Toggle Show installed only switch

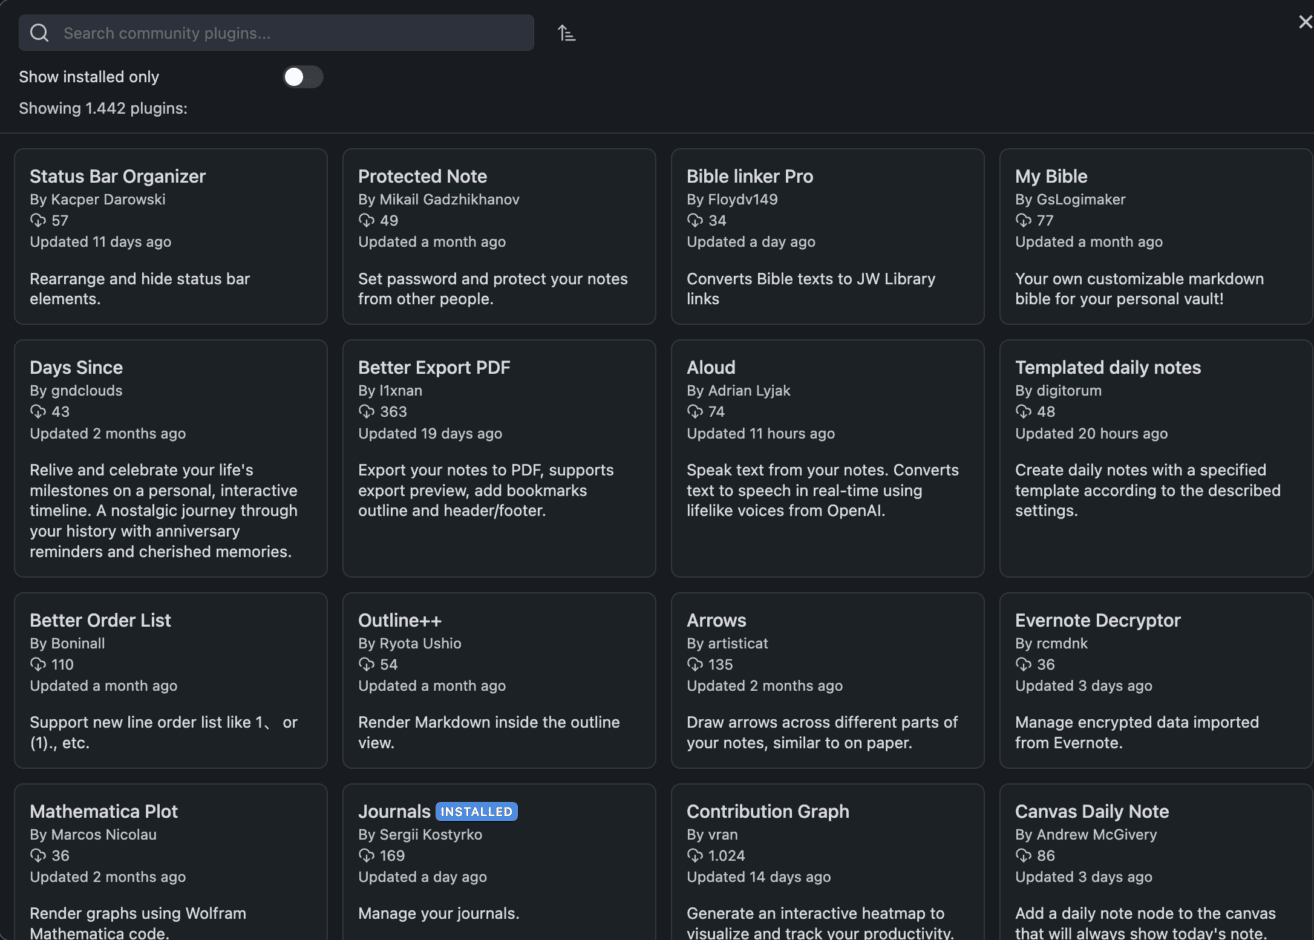click(302, 77)
